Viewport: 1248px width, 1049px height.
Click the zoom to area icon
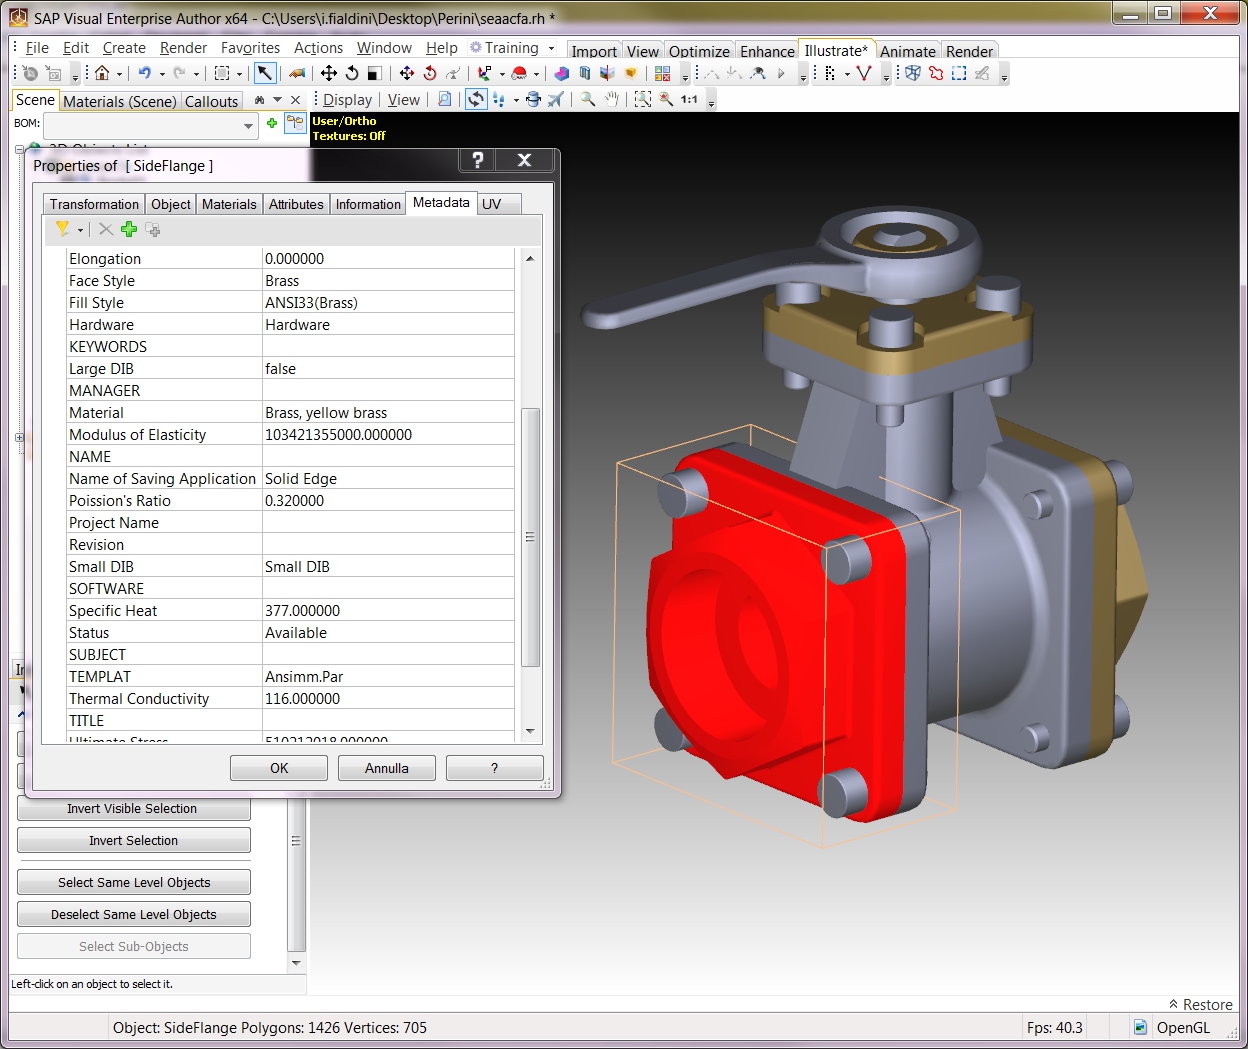click(642, 99)
